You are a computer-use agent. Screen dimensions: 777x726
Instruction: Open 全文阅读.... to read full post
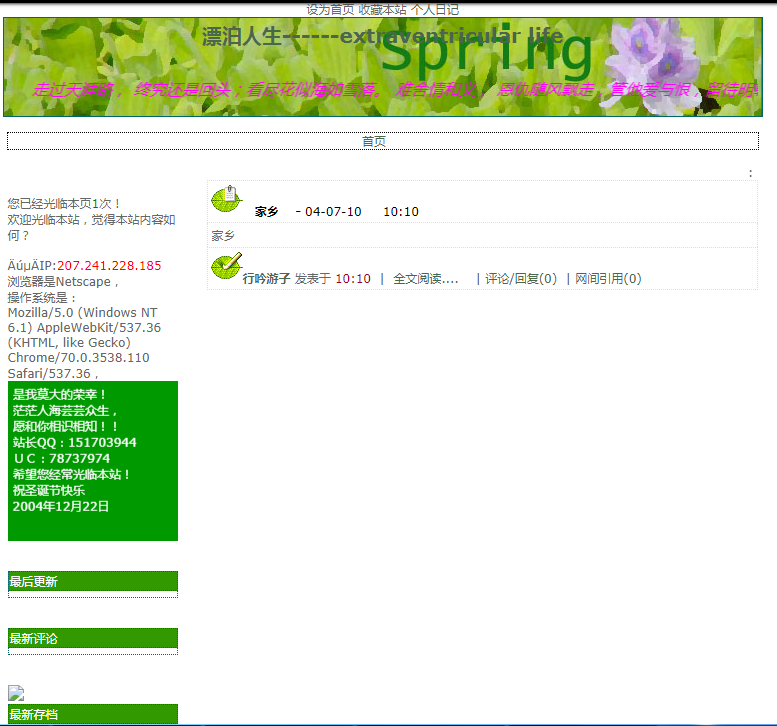426,279
